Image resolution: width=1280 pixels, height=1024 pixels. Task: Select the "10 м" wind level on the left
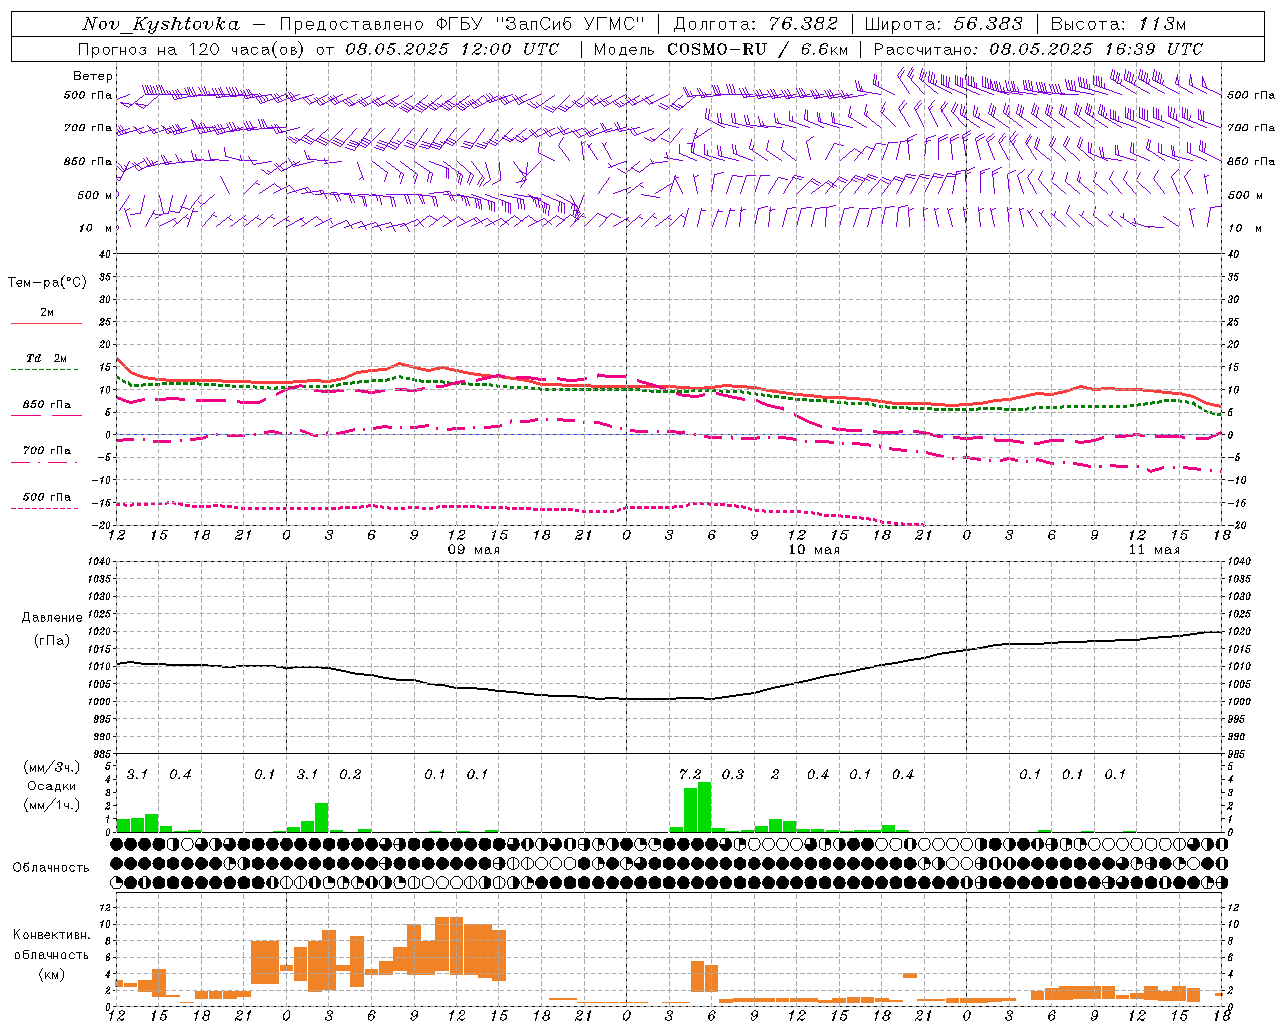pos(95,228)
